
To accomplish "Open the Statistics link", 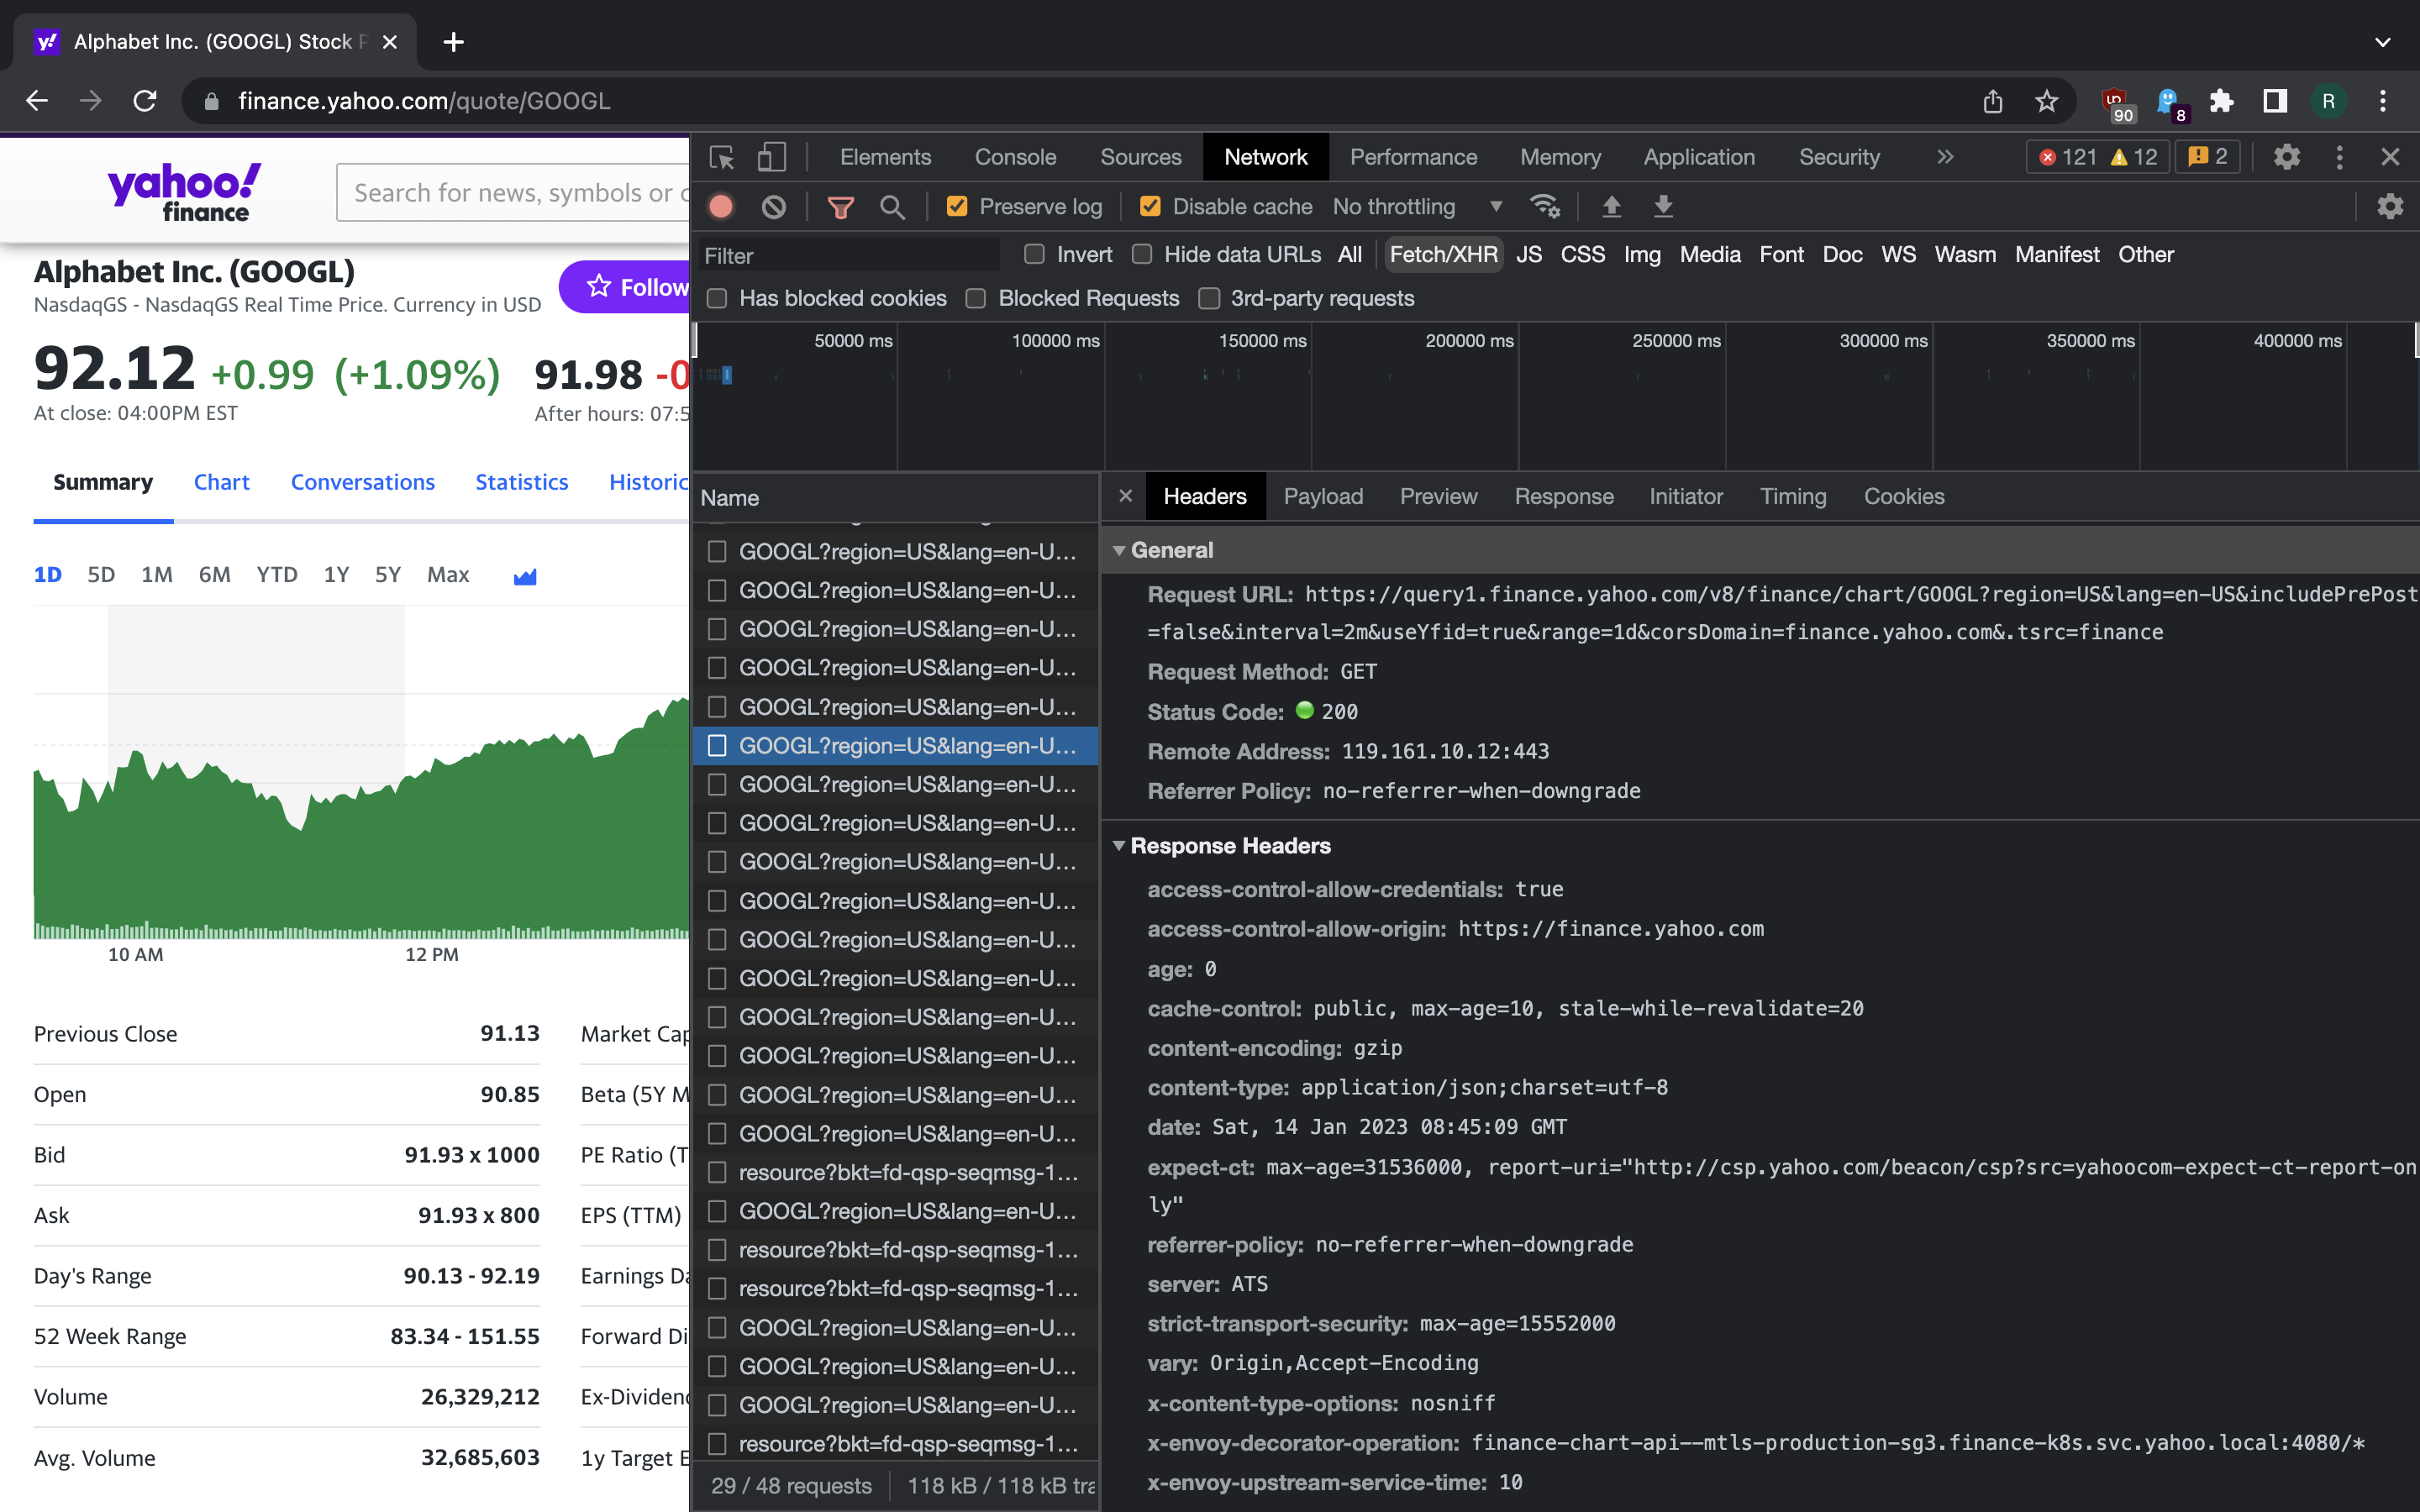I will pos(521,482).
